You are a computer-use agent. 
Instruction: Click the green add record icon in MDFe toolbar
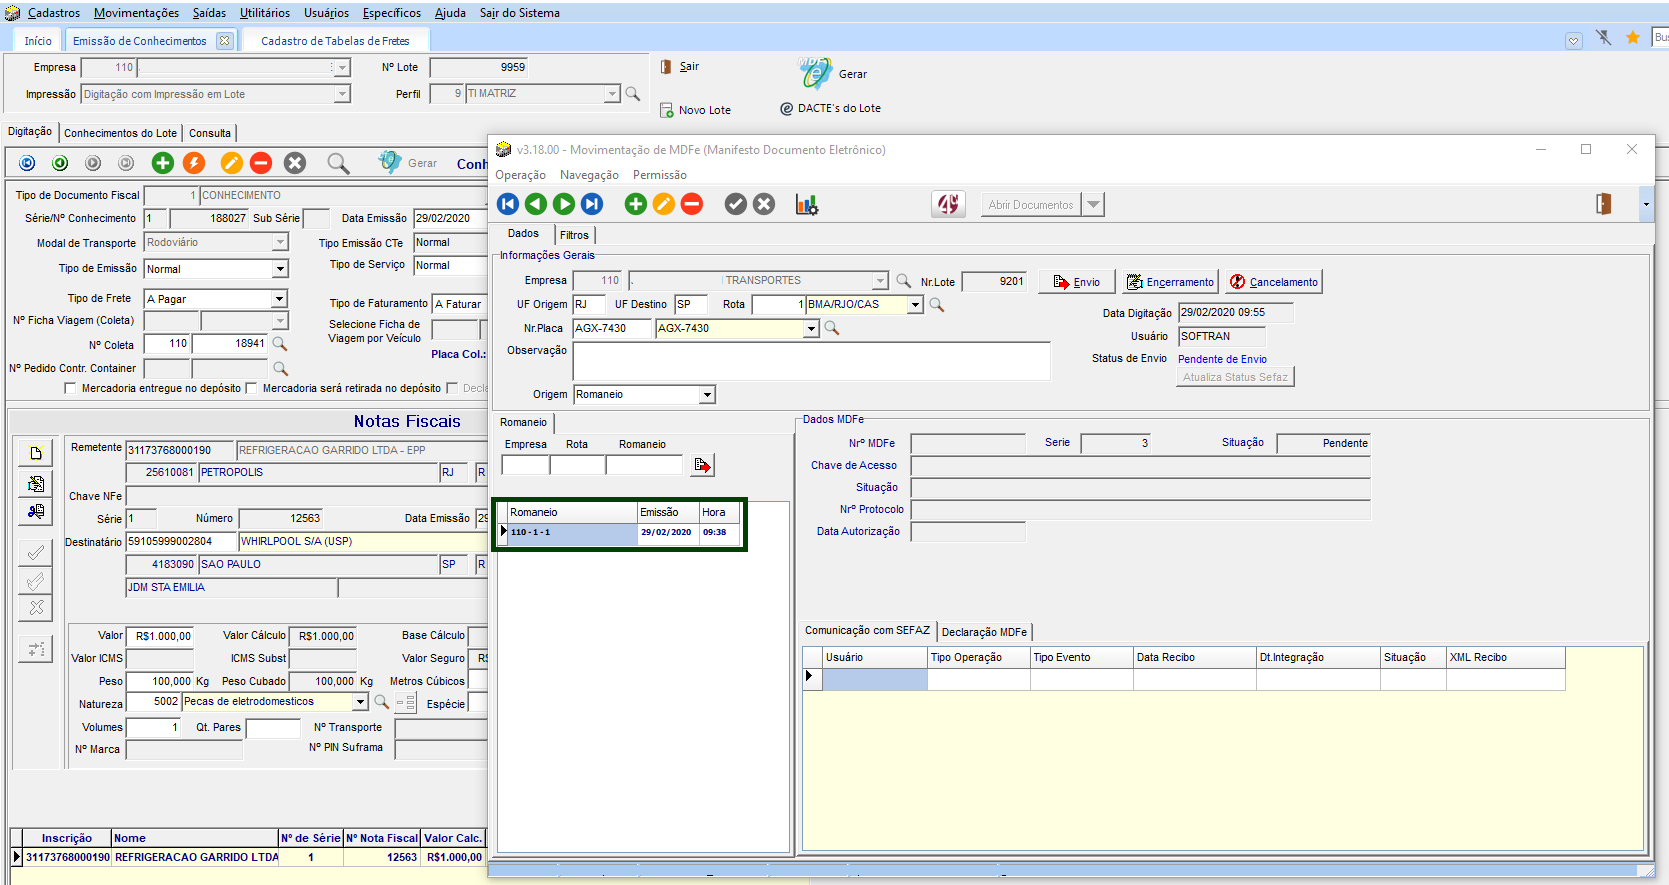[635, 204]
